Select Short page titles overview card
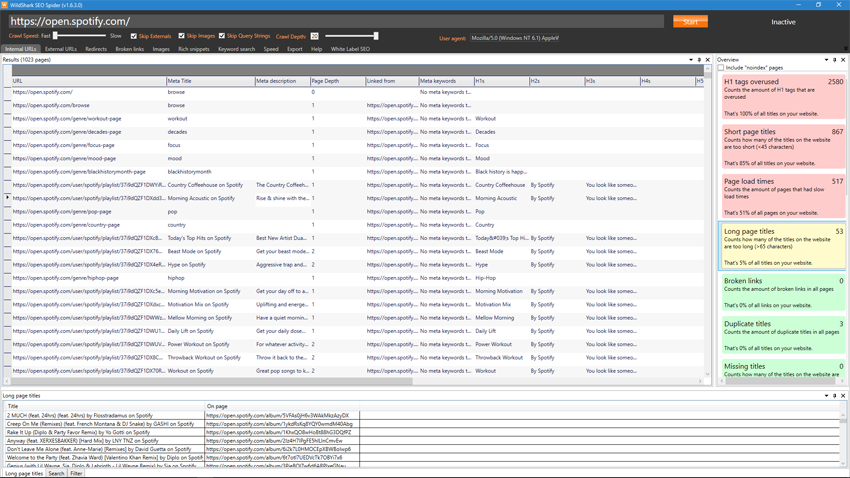The height and width of the screenshot is (478, 850). coord(783,147)
